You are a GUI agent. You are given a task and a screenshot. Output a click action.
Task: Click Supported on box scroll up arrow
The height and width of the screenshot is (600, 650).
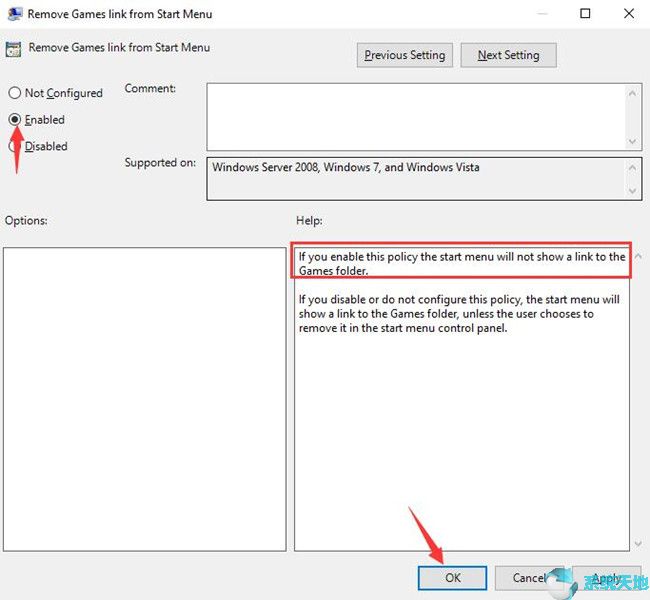pyautogui.click(x=632, y=168)
